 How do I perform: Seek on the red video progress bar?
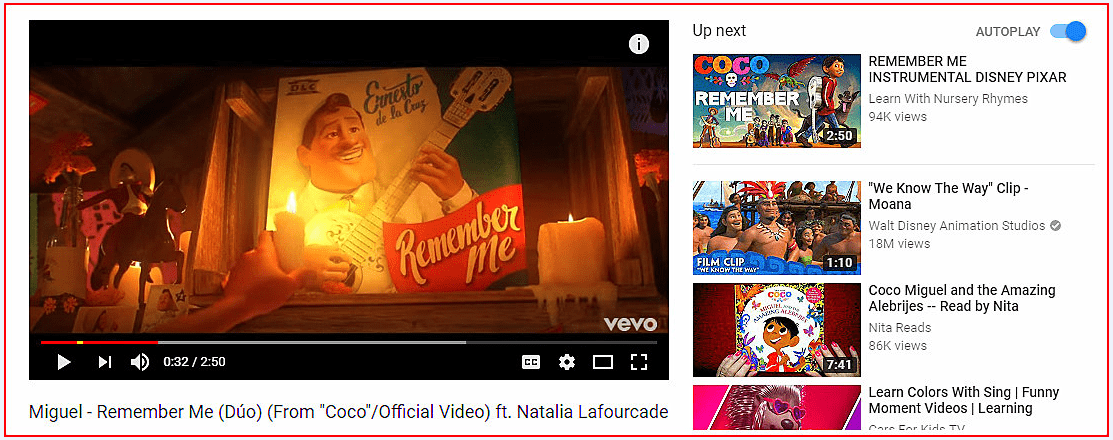(349, 342)
